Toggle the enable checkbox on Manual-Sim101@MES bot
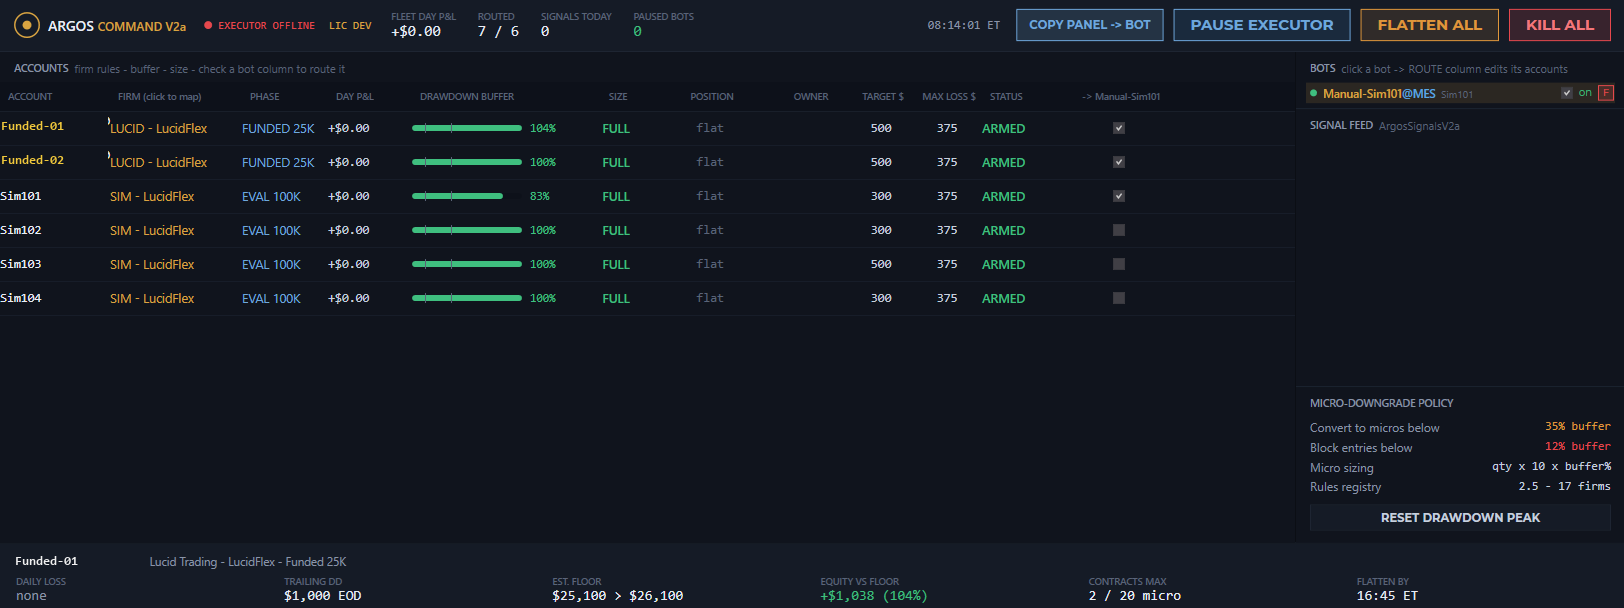 coord(1567,93)
